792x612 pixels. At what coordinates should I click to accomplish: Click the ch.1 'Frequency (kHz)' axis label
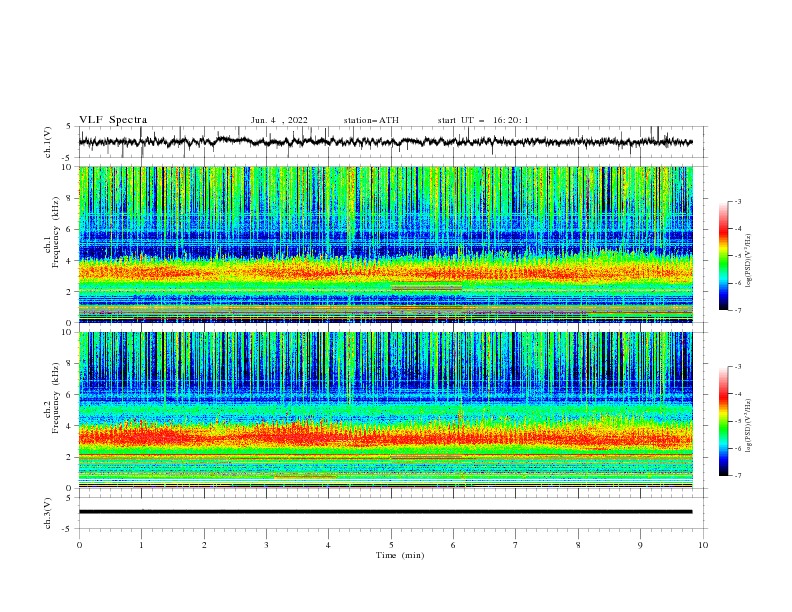[56, 232]
